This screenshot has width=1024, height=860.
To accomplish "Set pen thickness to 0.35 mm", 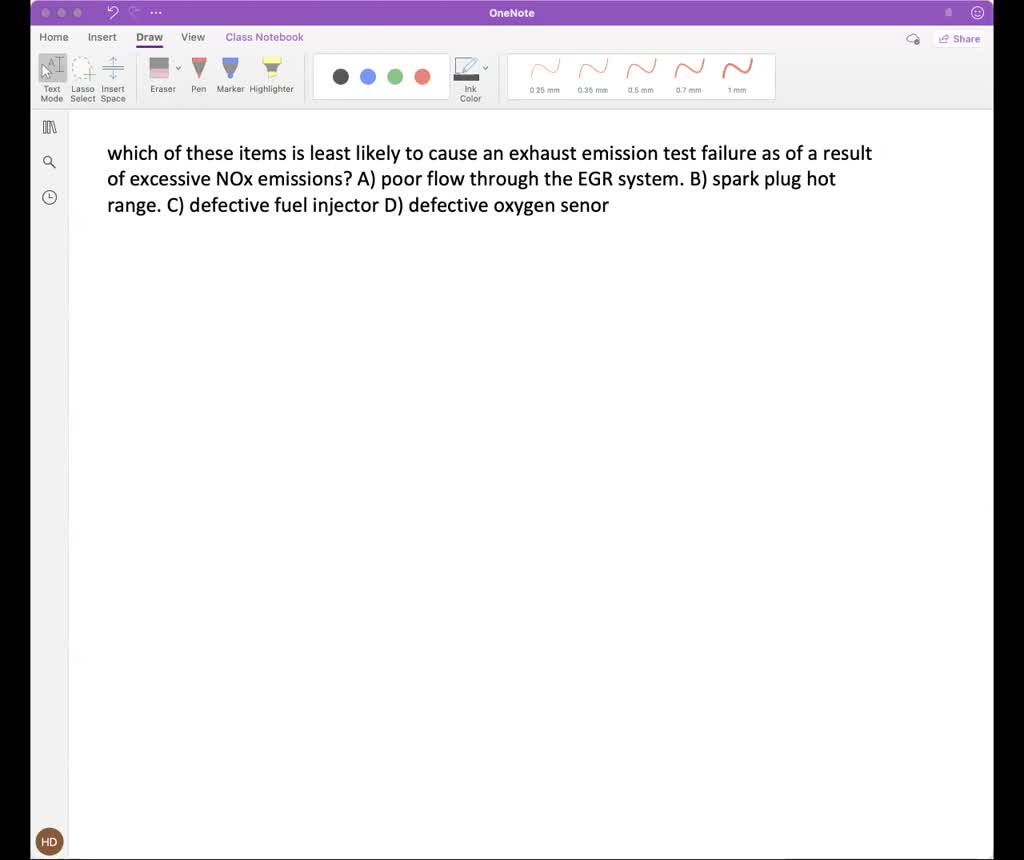I will pyautogui.click(x=593, y=76).
